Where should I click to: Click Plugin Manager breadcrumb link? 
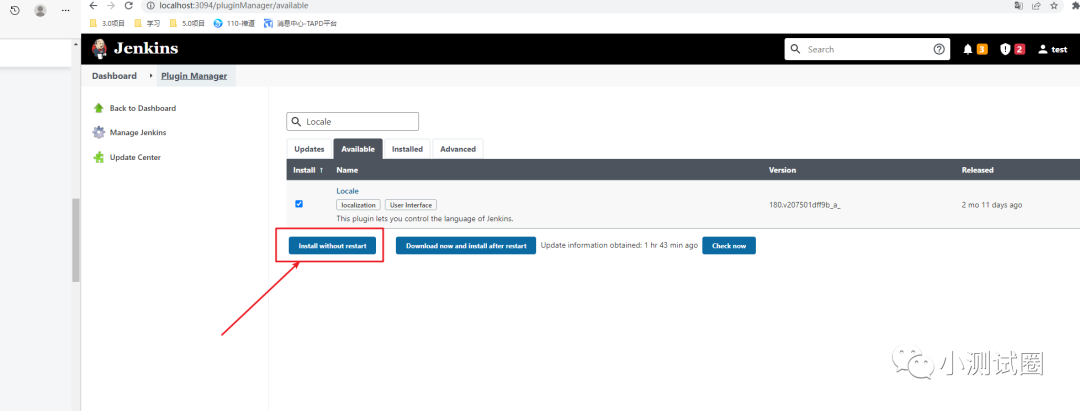coord(194,76)
